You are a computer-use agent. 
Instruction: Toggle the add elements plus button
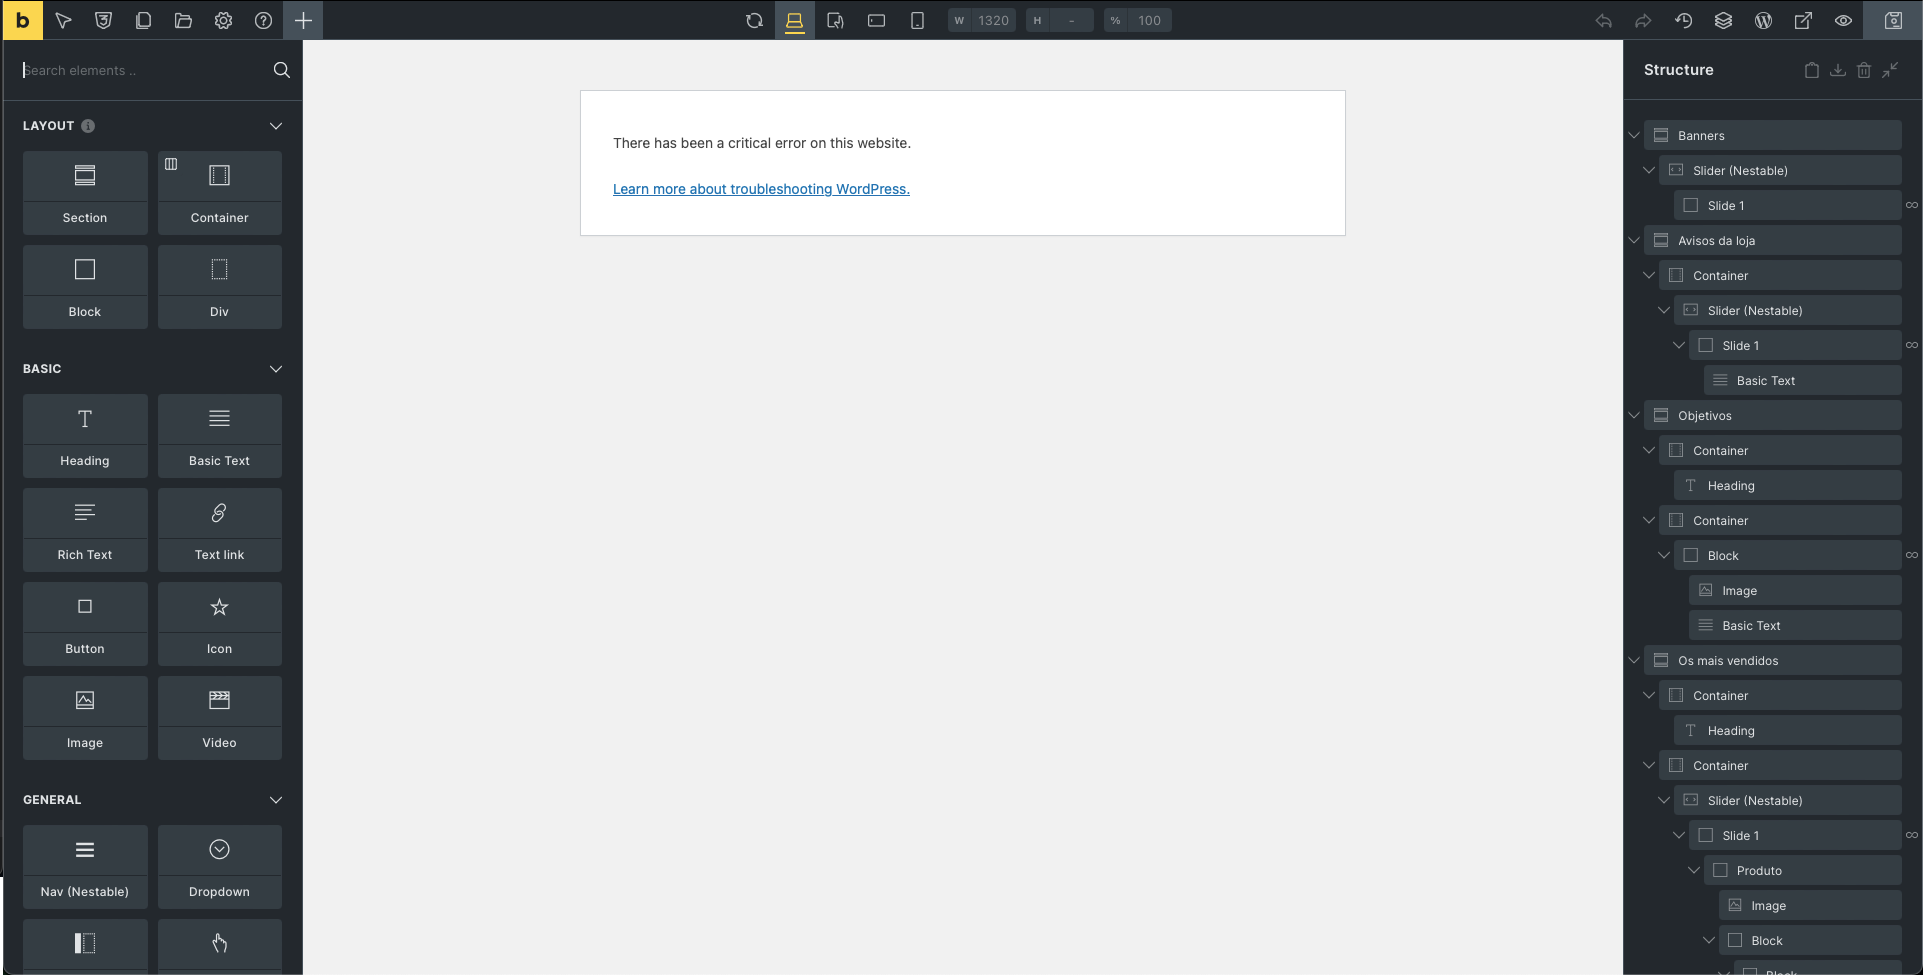pyautogui.click(x=303, y=20)
